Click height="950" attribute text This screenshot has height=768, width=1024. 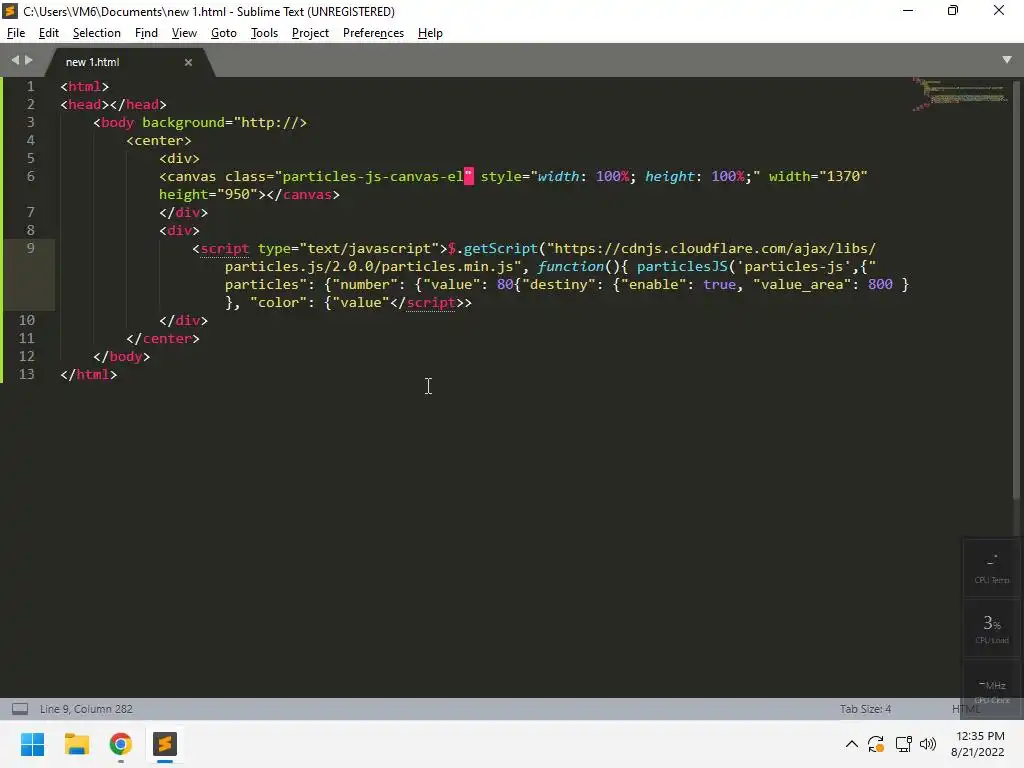pyautogui.click(x=208, y=195)
